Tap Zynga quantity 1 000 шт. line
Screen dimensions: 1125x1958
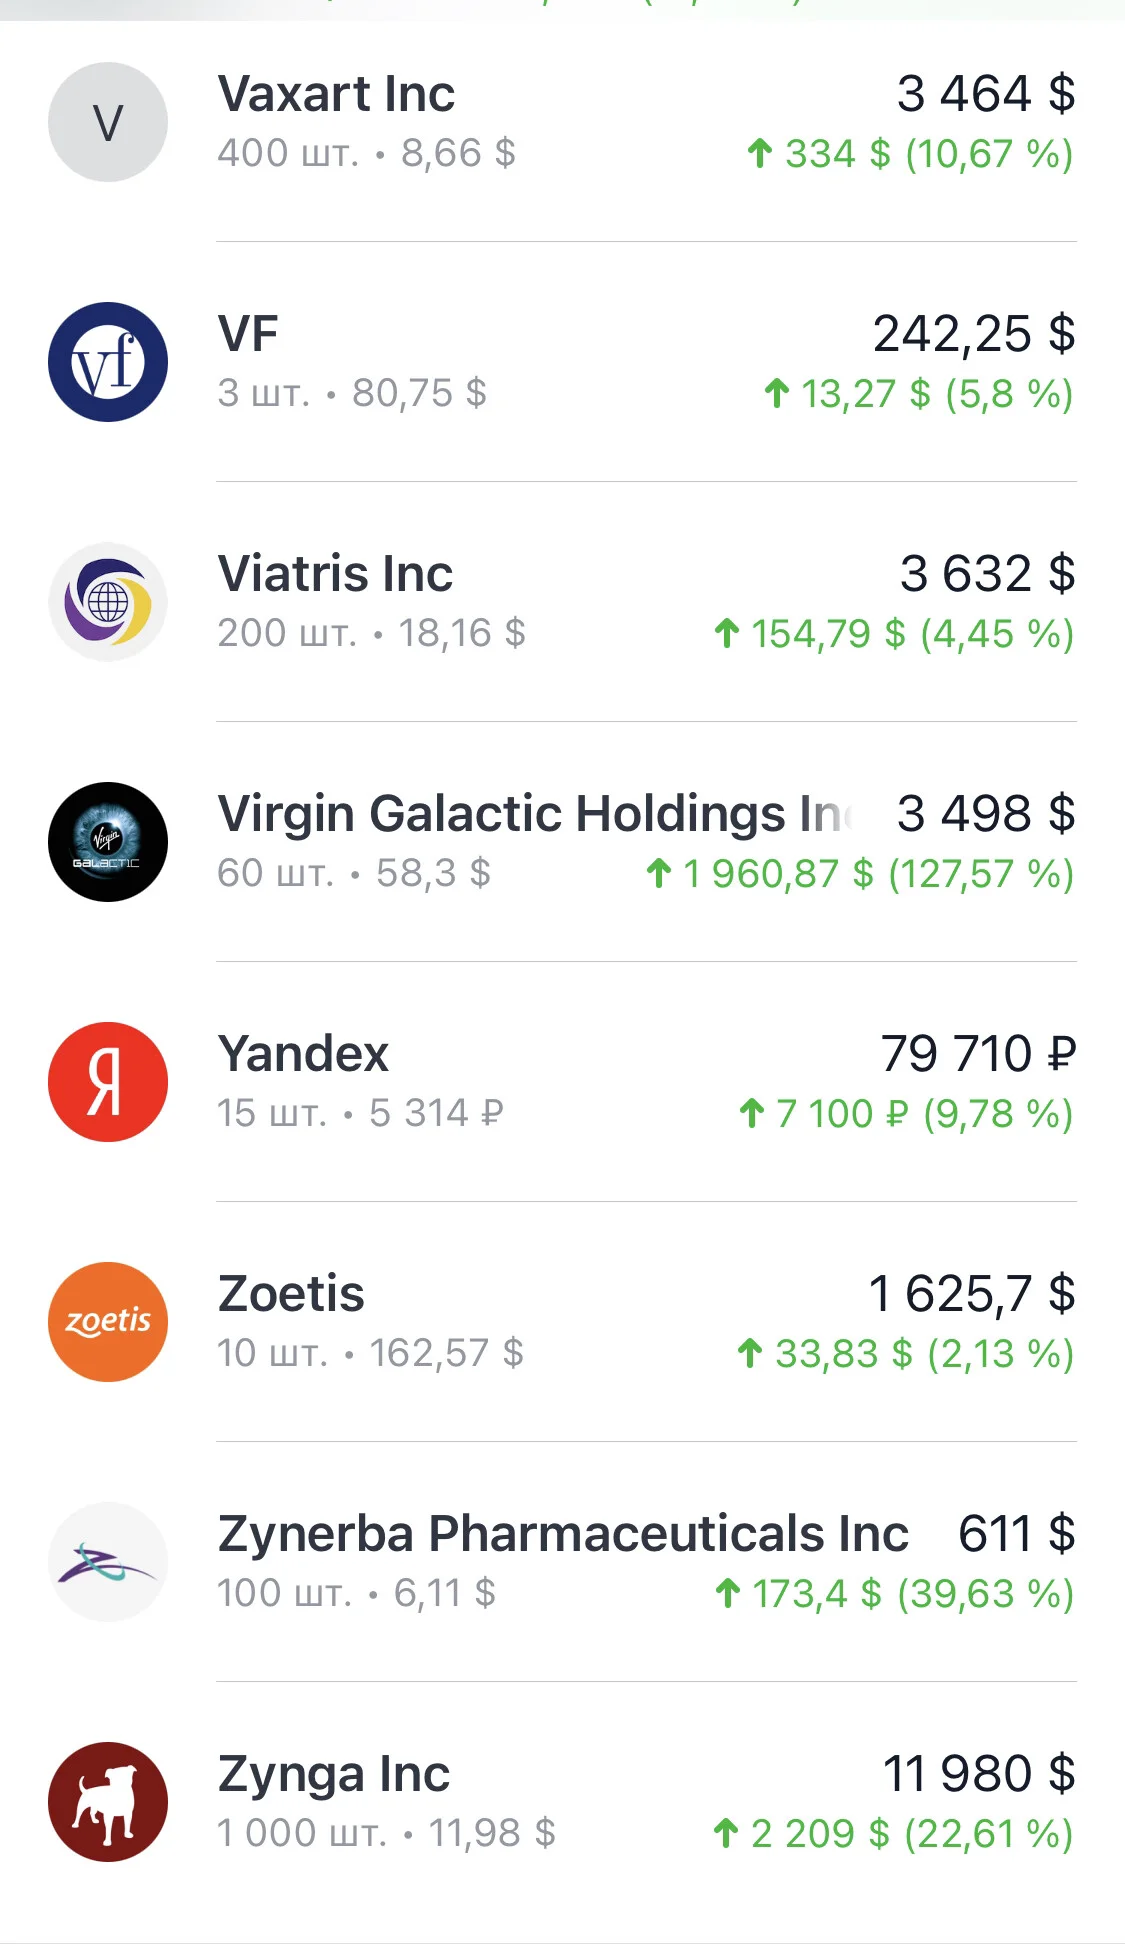386,1833
